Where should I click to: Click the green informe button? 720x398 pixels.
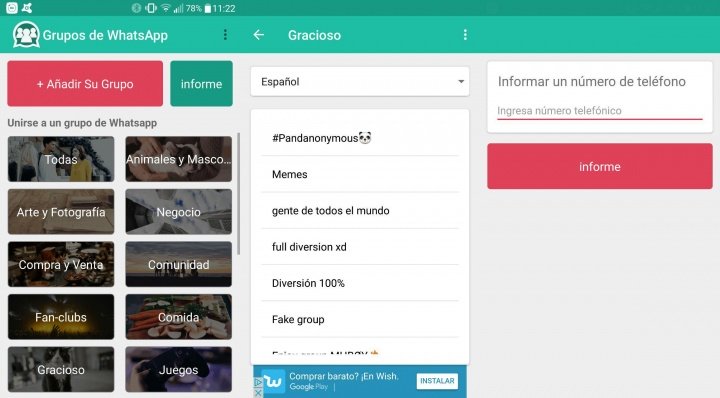[x=201, y=84]
